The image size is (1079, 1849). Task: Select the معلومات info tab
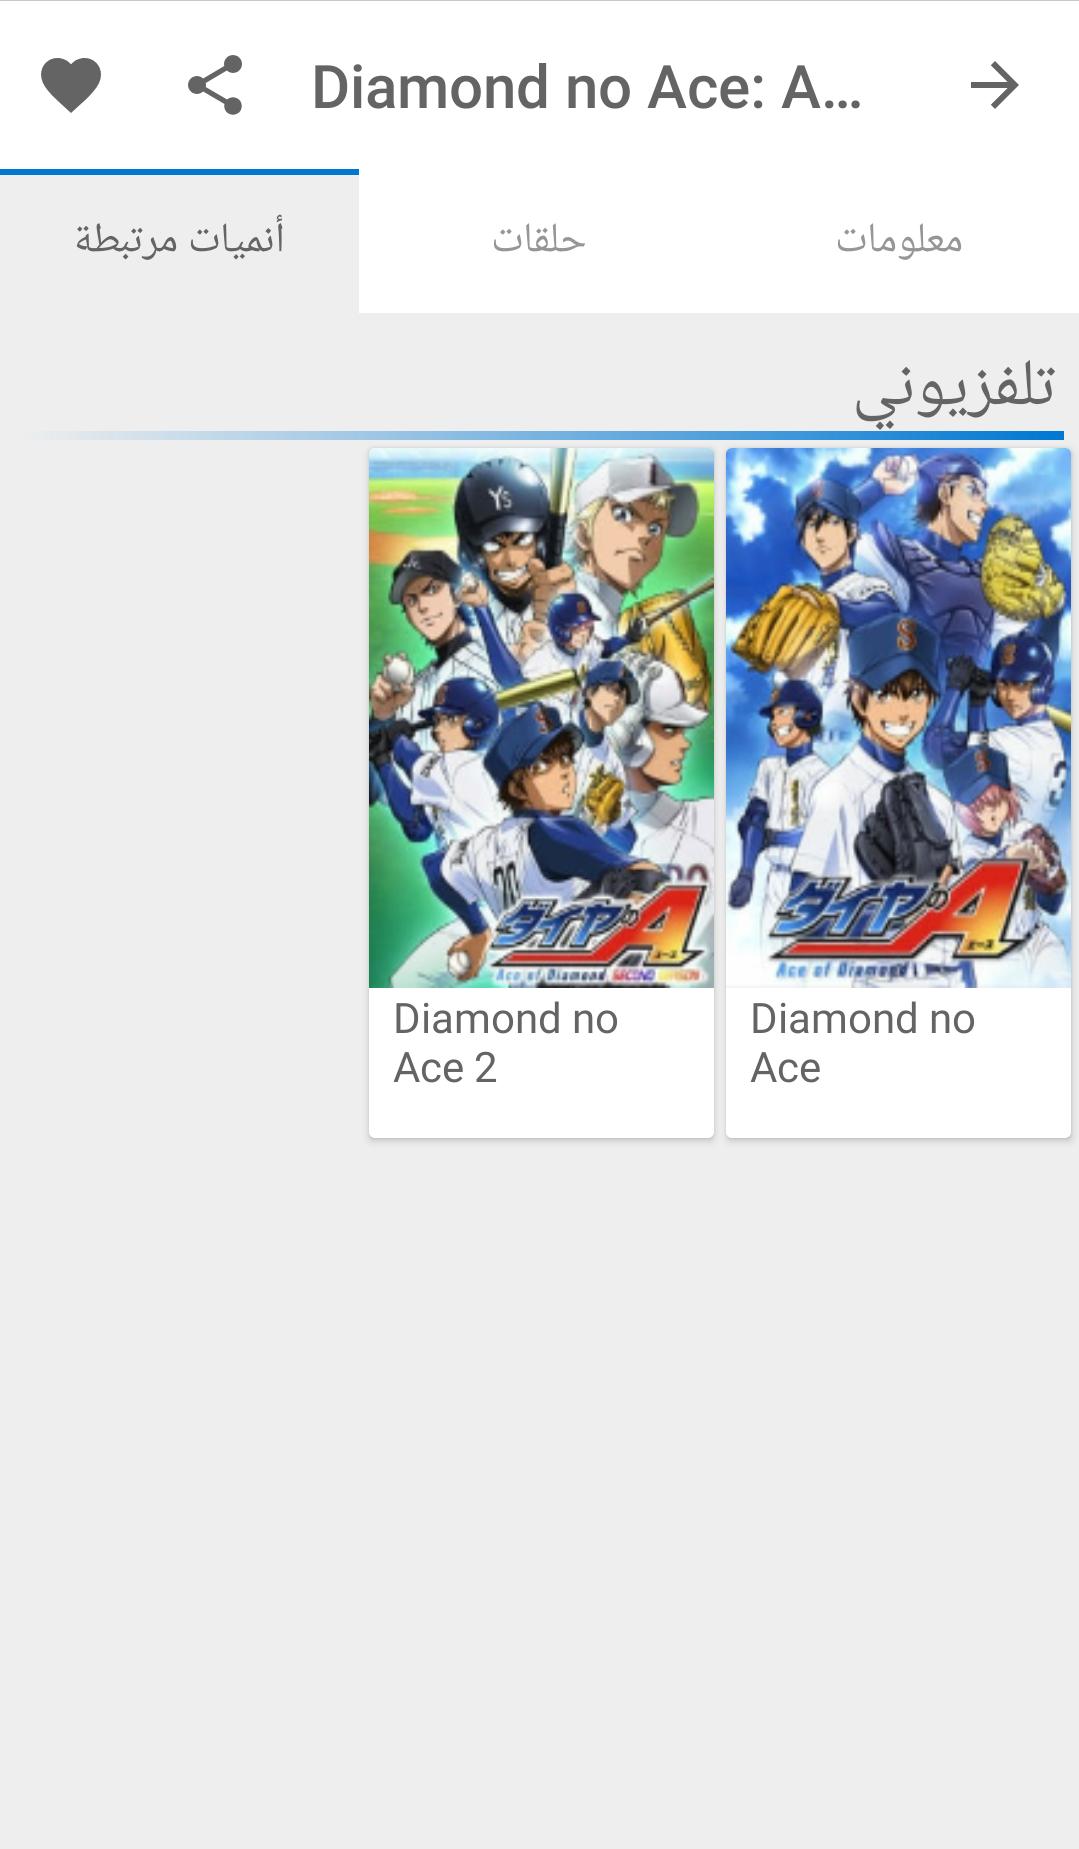899,240
